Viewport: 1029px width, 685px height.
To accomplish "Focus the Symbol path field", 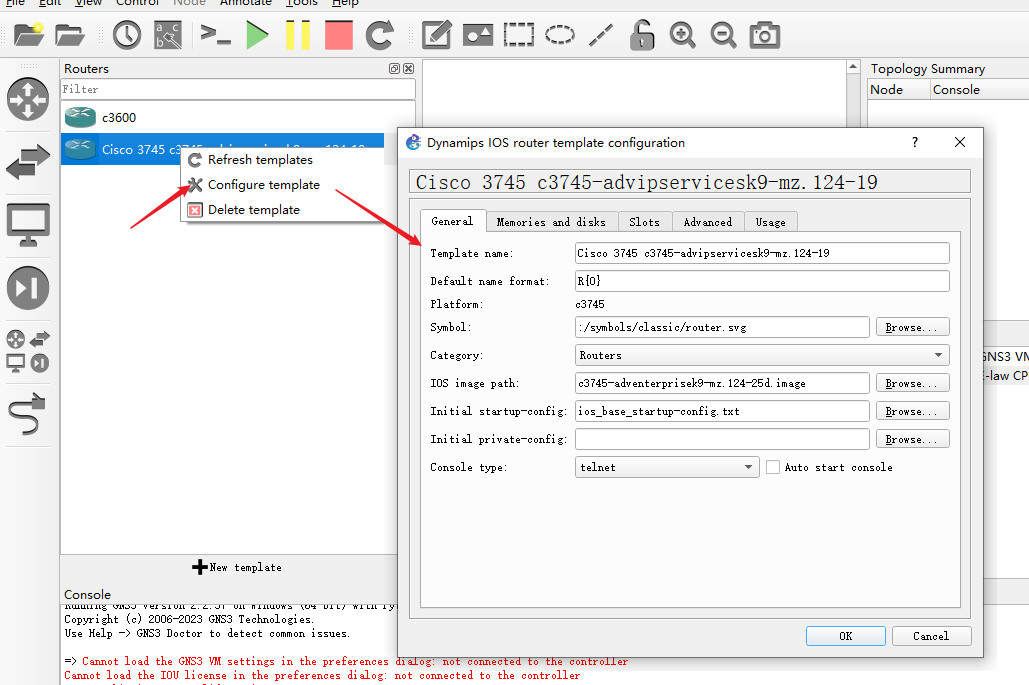I will tap(722, 327).
